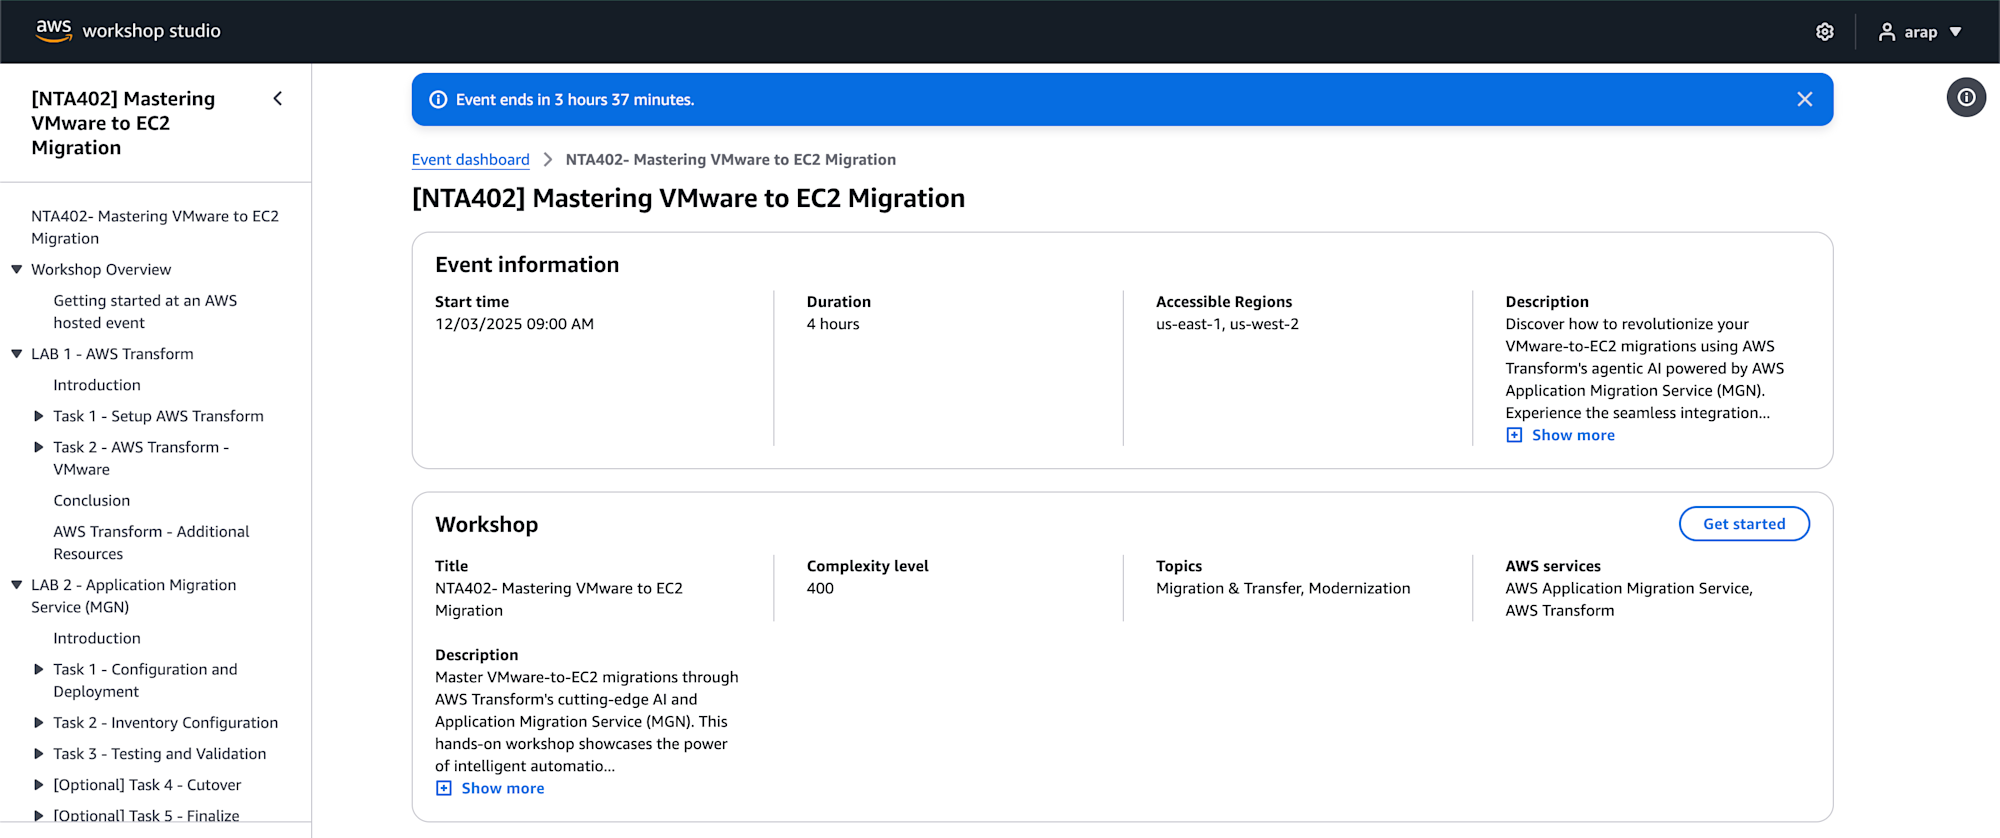
Task: Expand Task 3 - Testing and Validation
Action: click(39, 754)
